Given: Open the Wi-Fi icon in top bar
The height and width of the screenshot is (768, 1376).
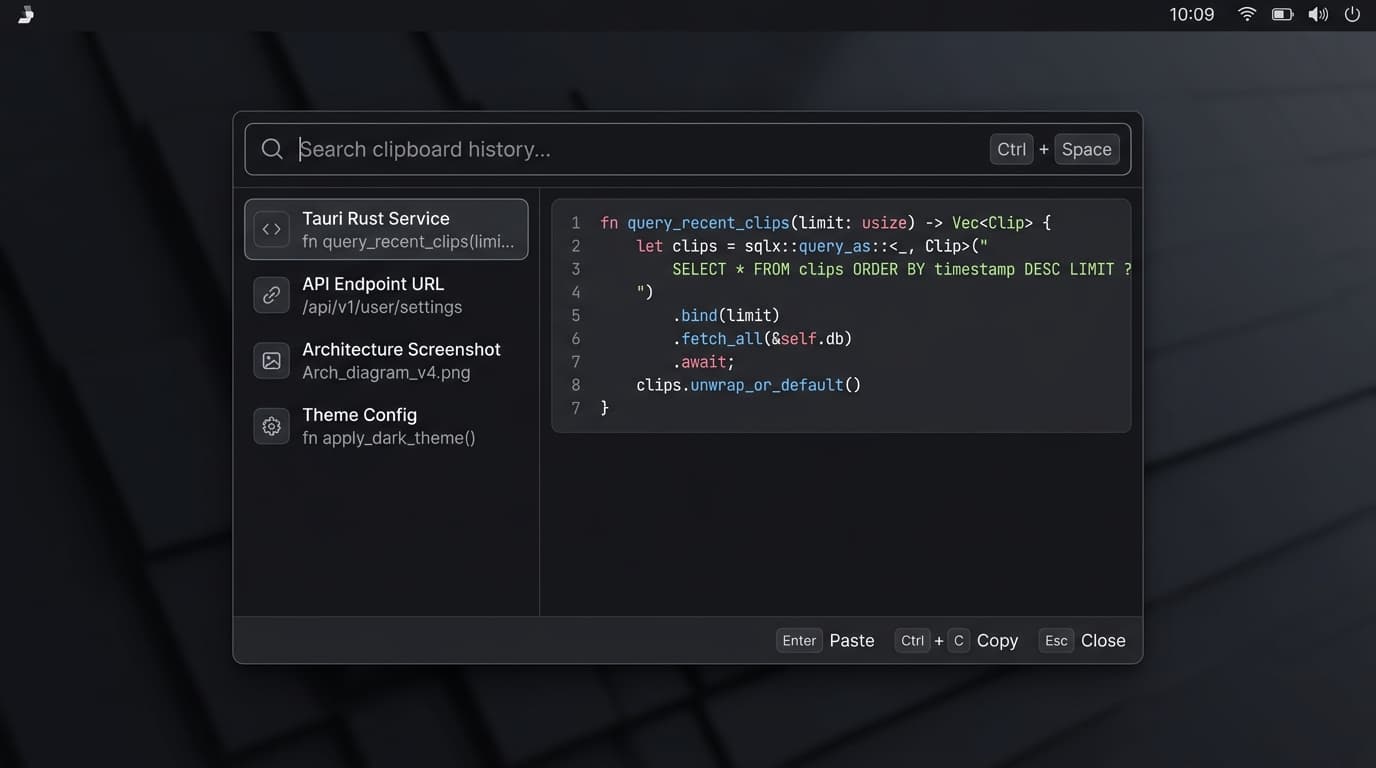Looking at the screenshot, I should (1247, 14).
